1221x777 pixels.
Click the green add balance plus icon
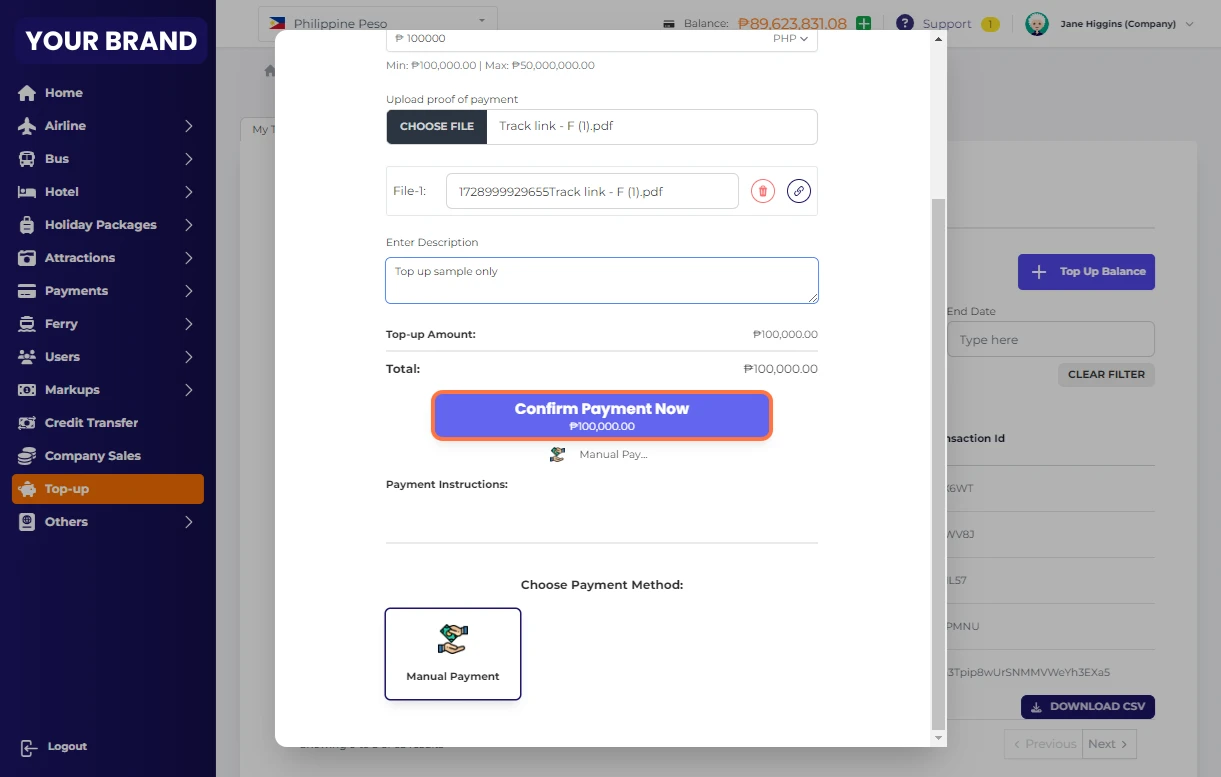(864, 23)
